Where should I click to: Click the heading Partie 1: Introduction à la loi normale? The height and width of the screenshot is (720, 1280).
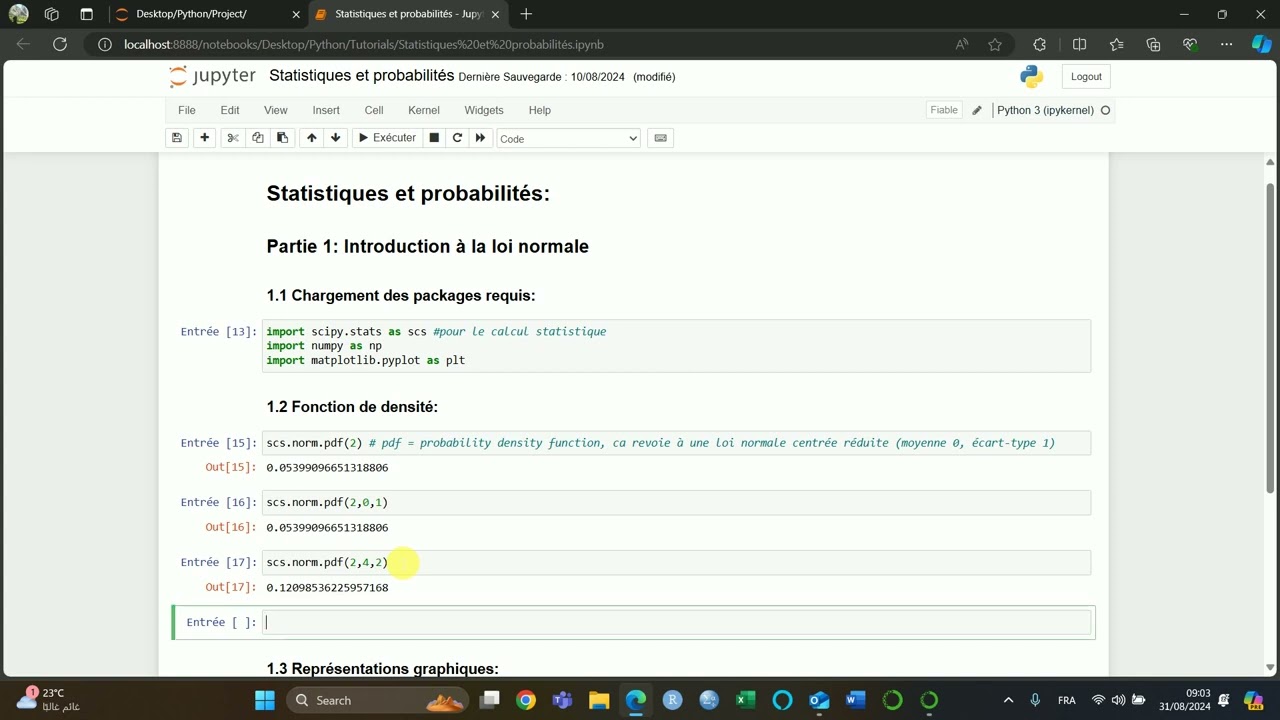pos(427,246)
